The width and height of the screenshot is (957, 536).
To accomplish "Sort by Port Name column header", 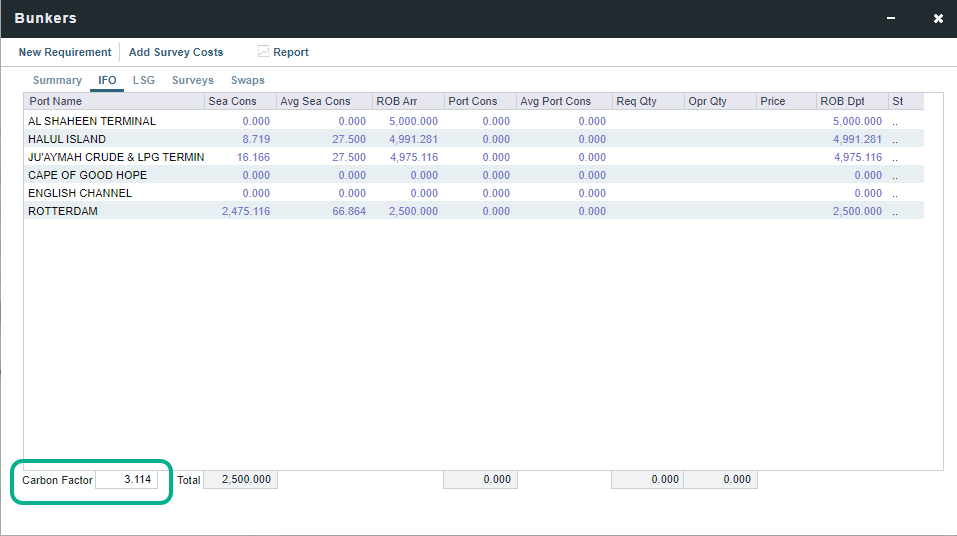I will pos(56,101).
